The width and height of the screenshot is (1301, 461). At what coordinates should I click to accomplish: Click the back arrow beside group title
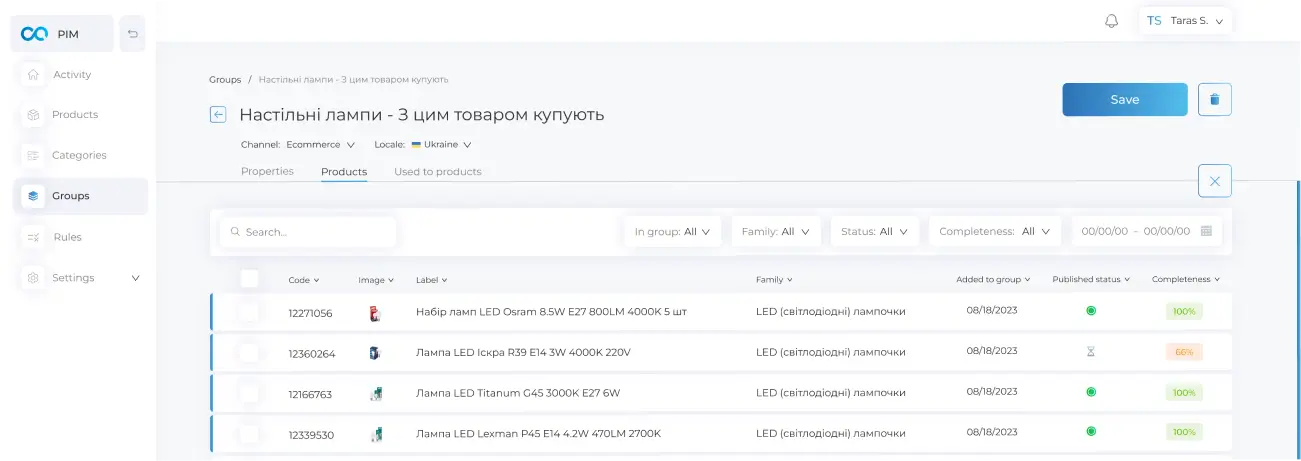pos(218,115)
